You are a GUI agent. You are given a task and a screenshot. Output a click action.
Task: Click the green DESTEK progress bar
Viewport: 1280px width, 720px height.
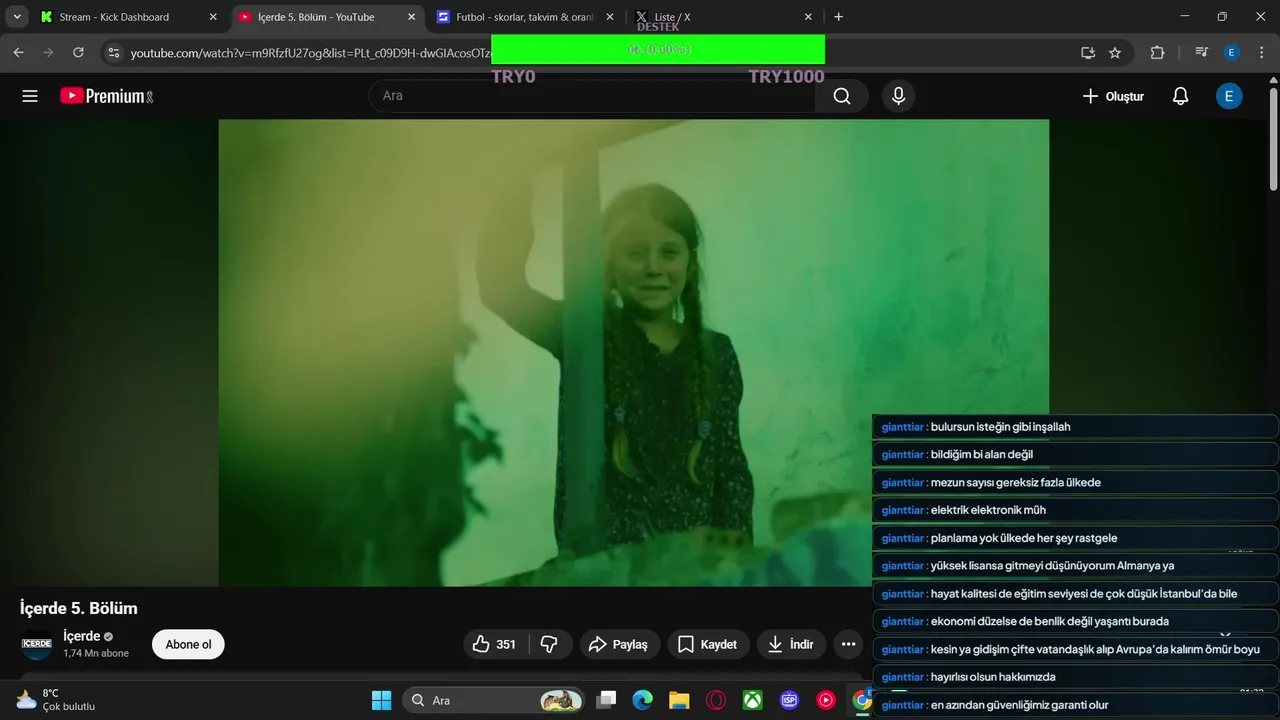658,49
